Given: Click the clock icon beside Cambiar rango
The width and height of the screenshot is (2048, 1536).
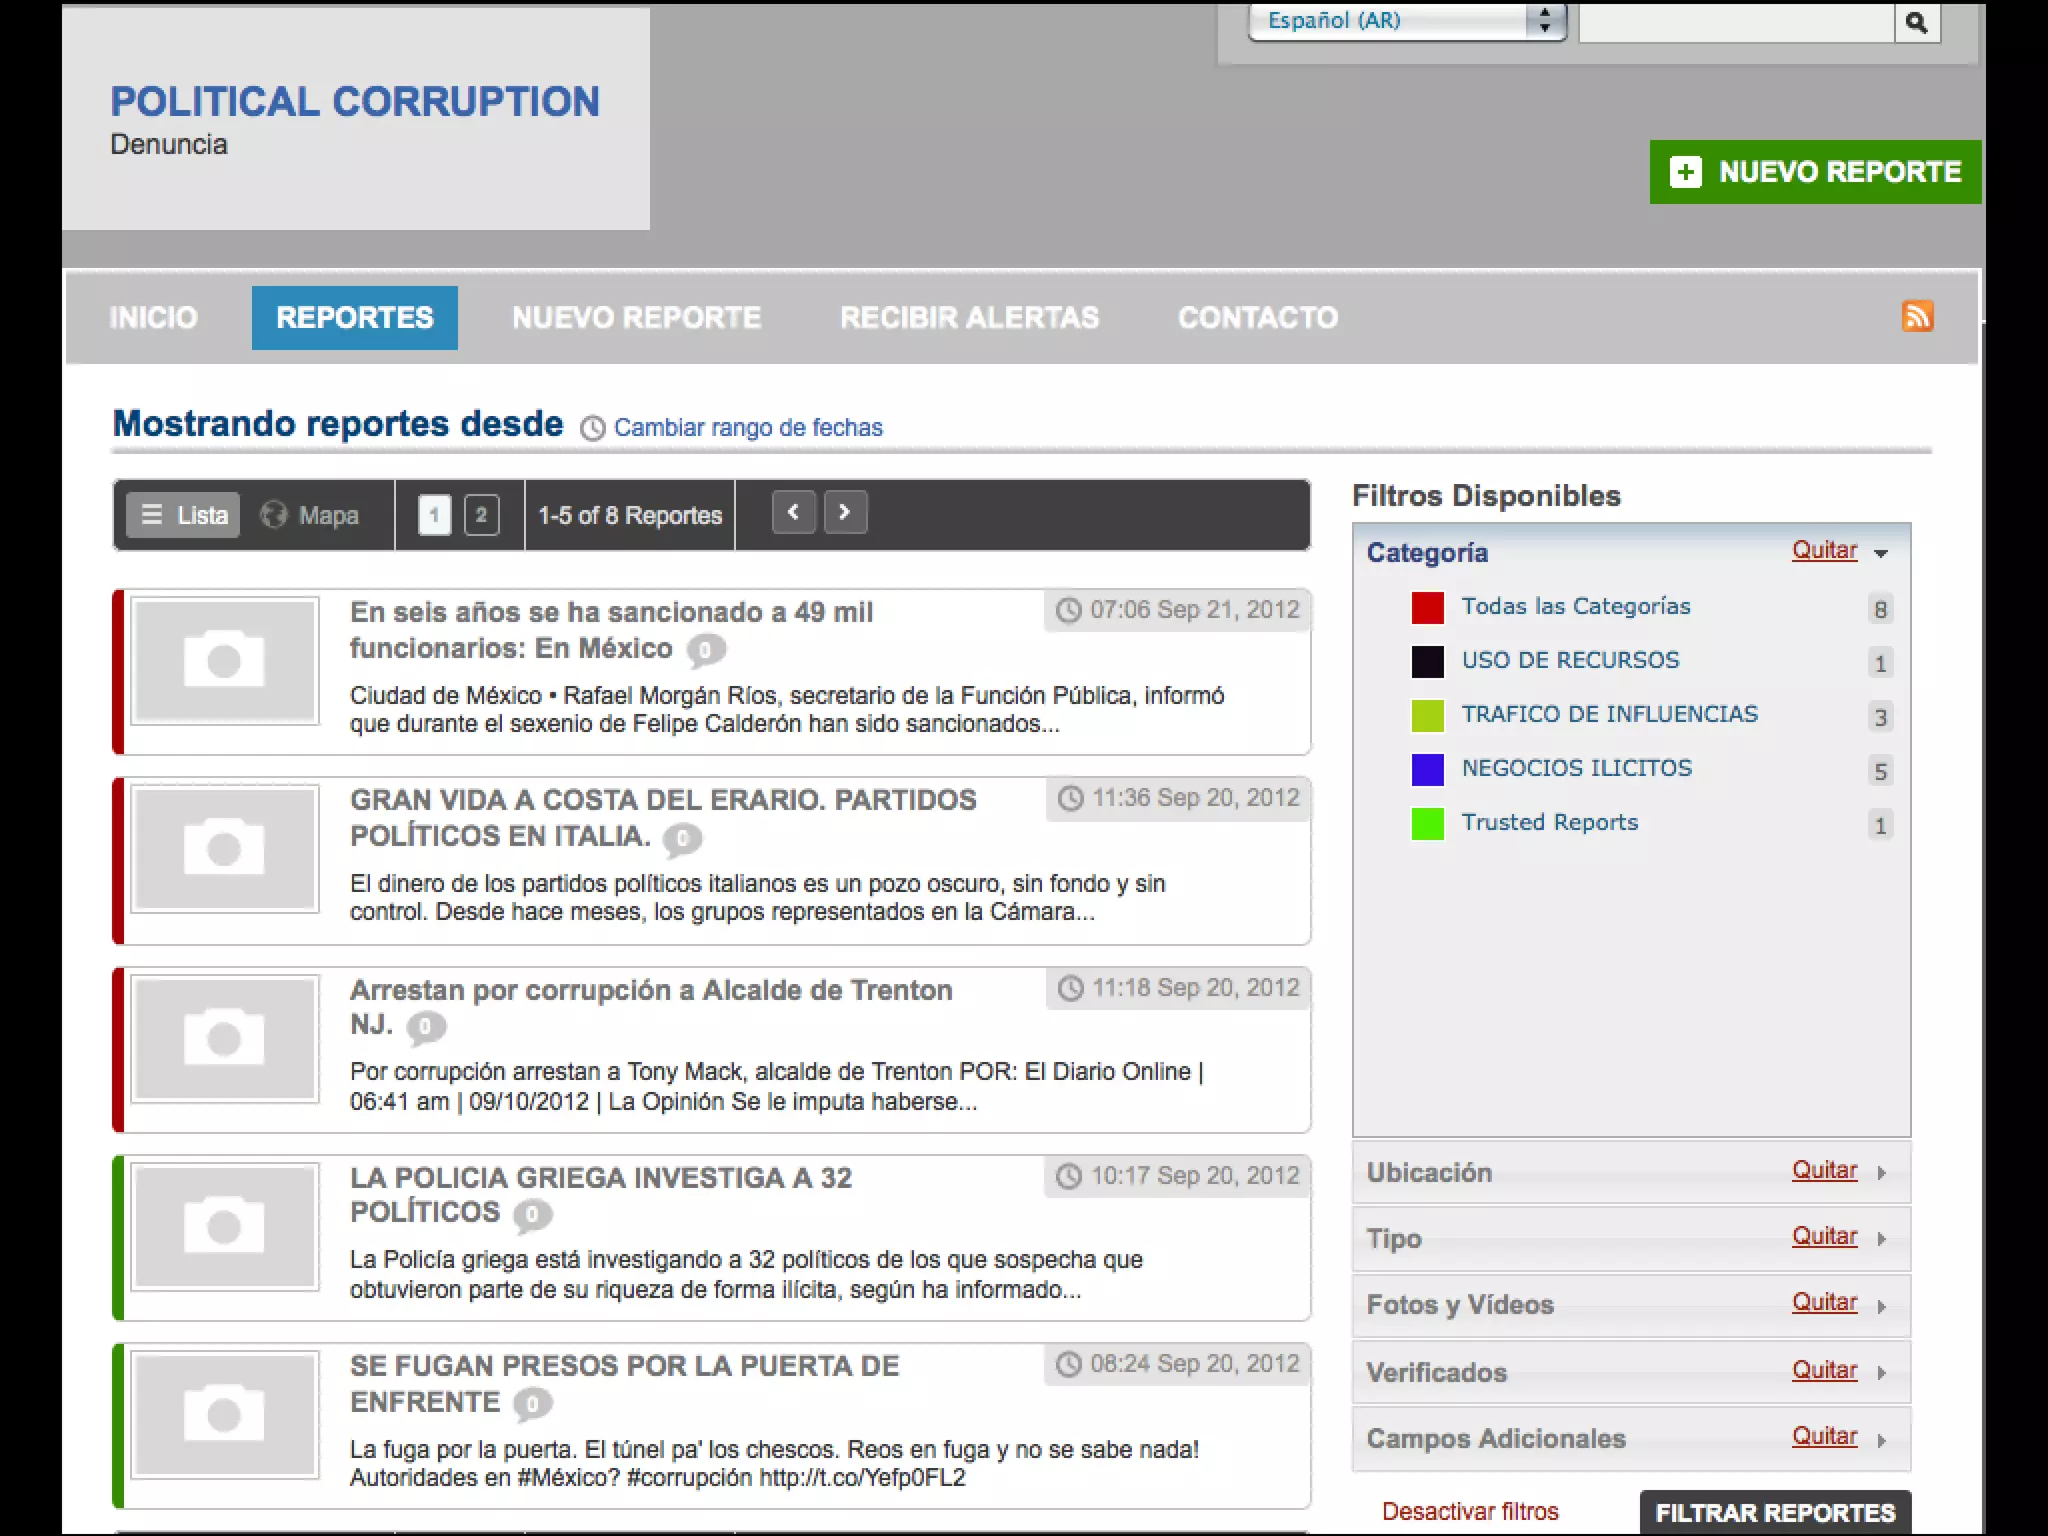Looking at the screenshot, I should 593,428.
